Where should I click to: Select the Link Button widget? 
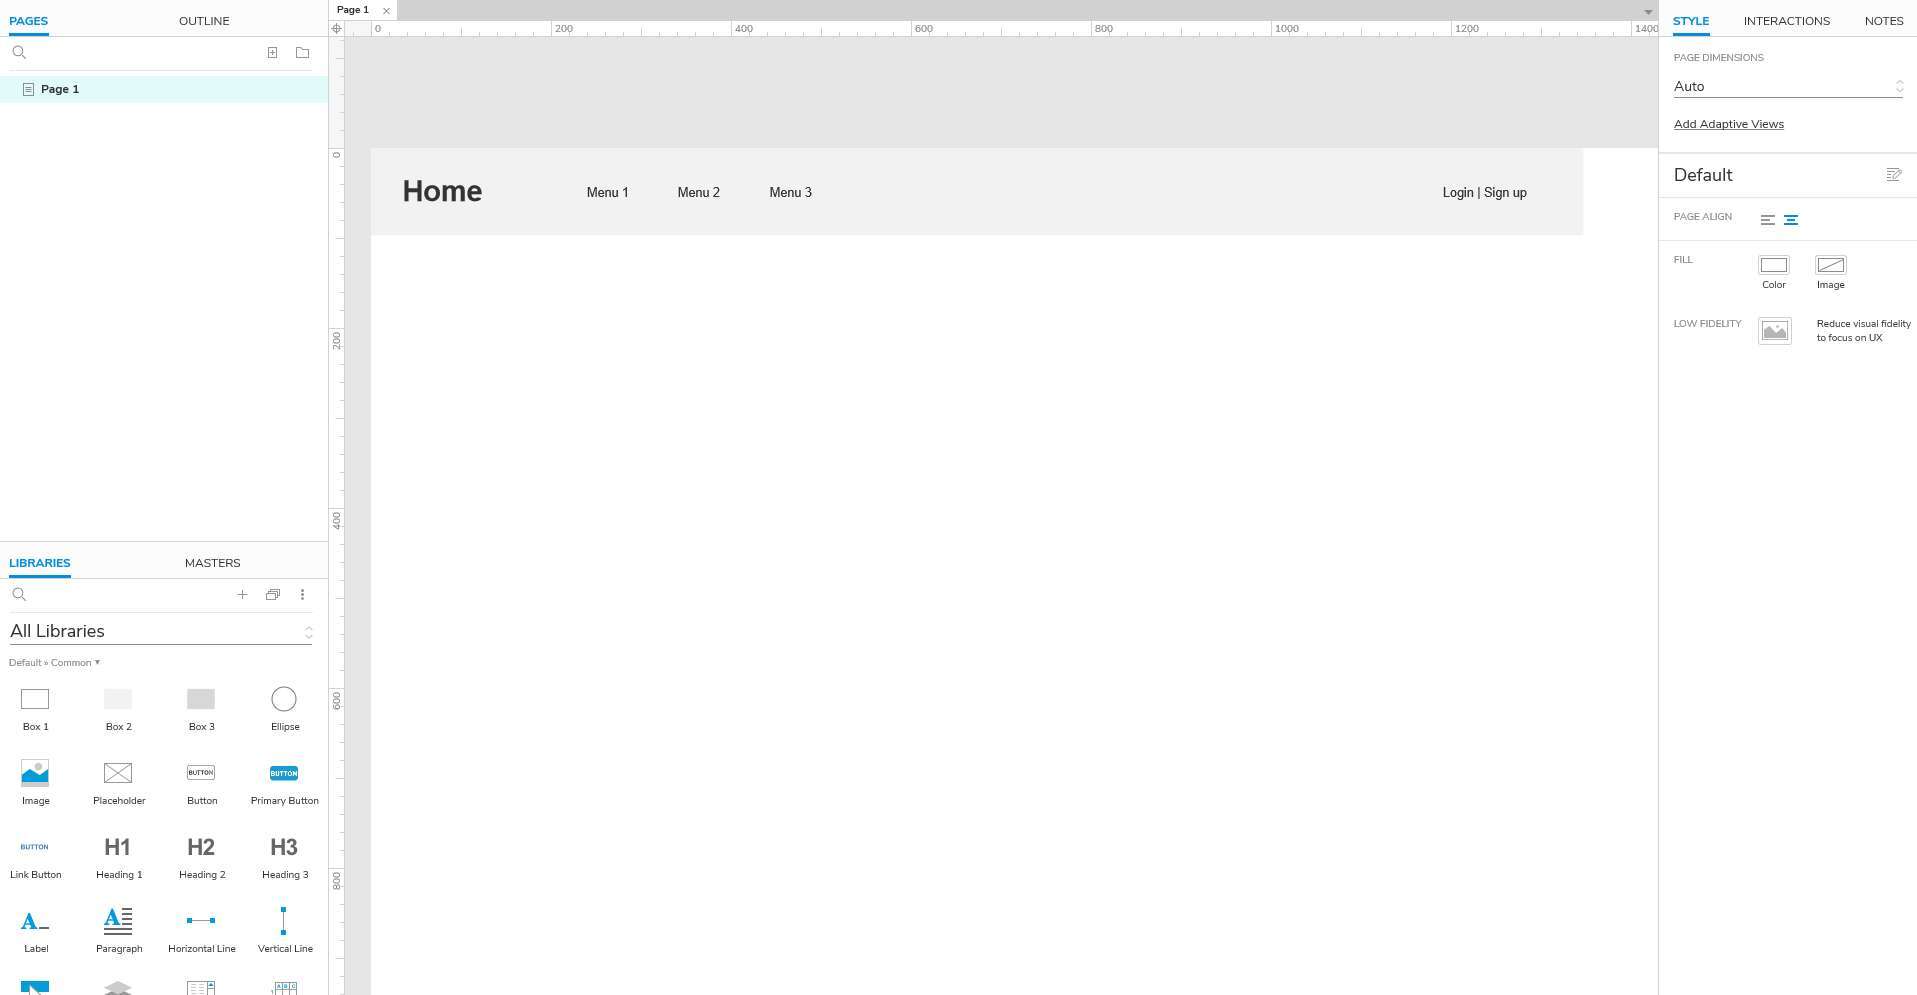click(35, 858)
